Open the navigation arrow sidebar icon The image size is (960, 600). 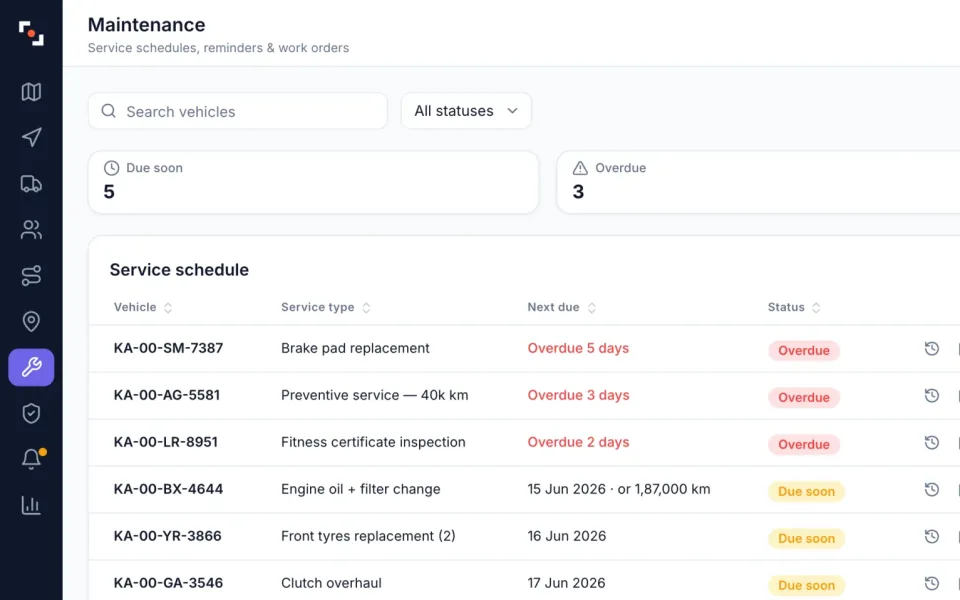click(x=31, y=137)
